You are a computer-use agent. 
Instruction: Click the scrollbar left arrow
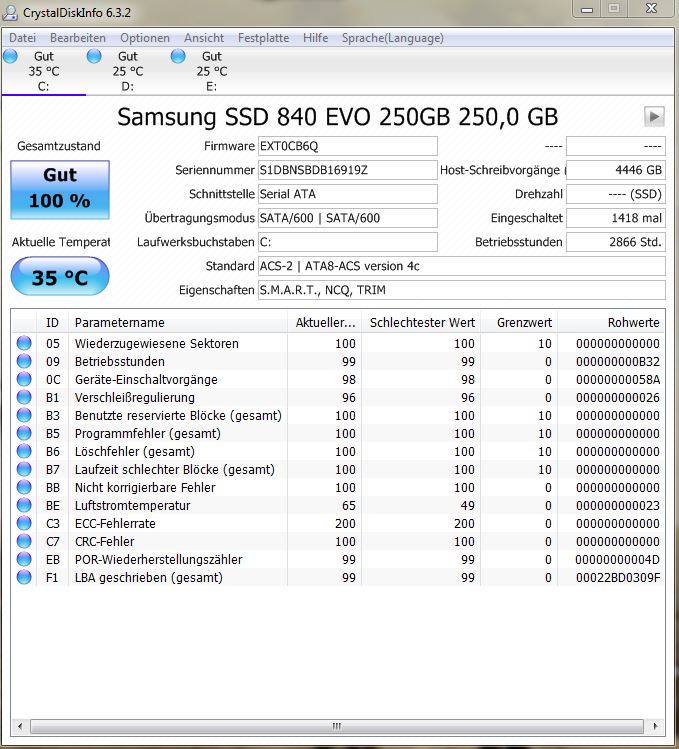[20, 726]
